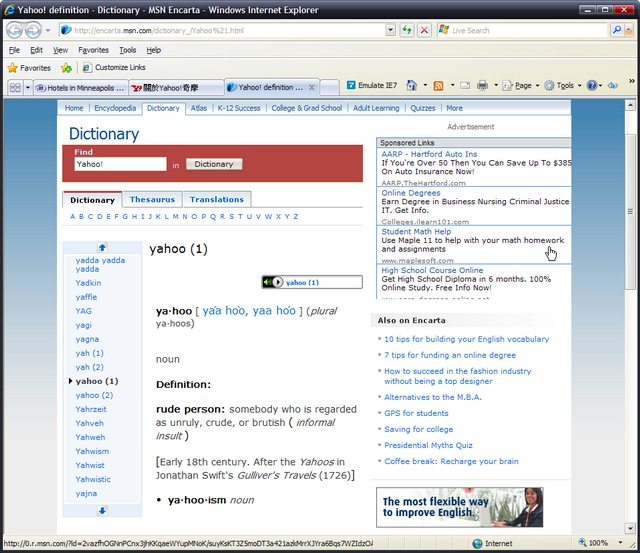Click the RSS Feeds orange icon
The height and width of the screenshot is (553, 640).
(438, 85)
